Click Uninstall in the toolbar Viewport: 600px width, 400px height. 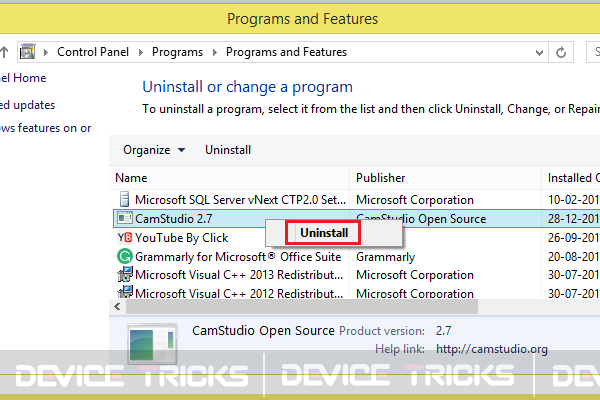coord(228,150)
